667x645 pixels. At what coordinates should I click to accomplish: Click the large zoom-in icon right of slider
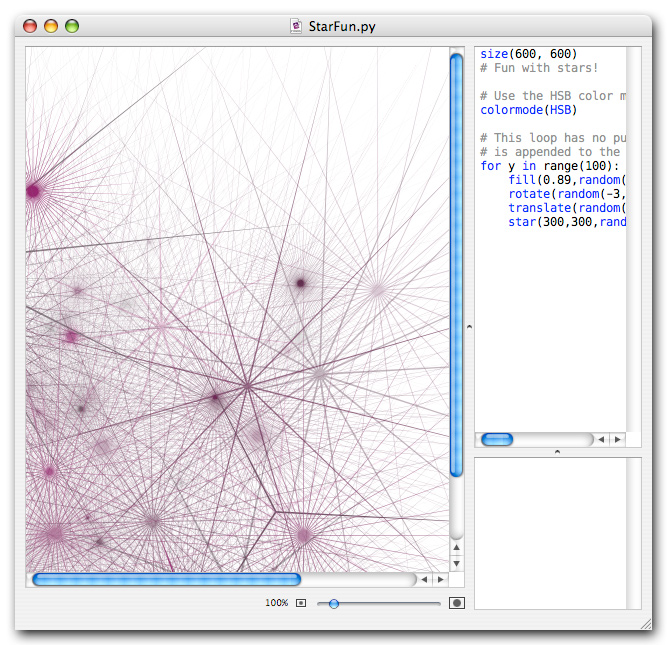tap(457, 603)
